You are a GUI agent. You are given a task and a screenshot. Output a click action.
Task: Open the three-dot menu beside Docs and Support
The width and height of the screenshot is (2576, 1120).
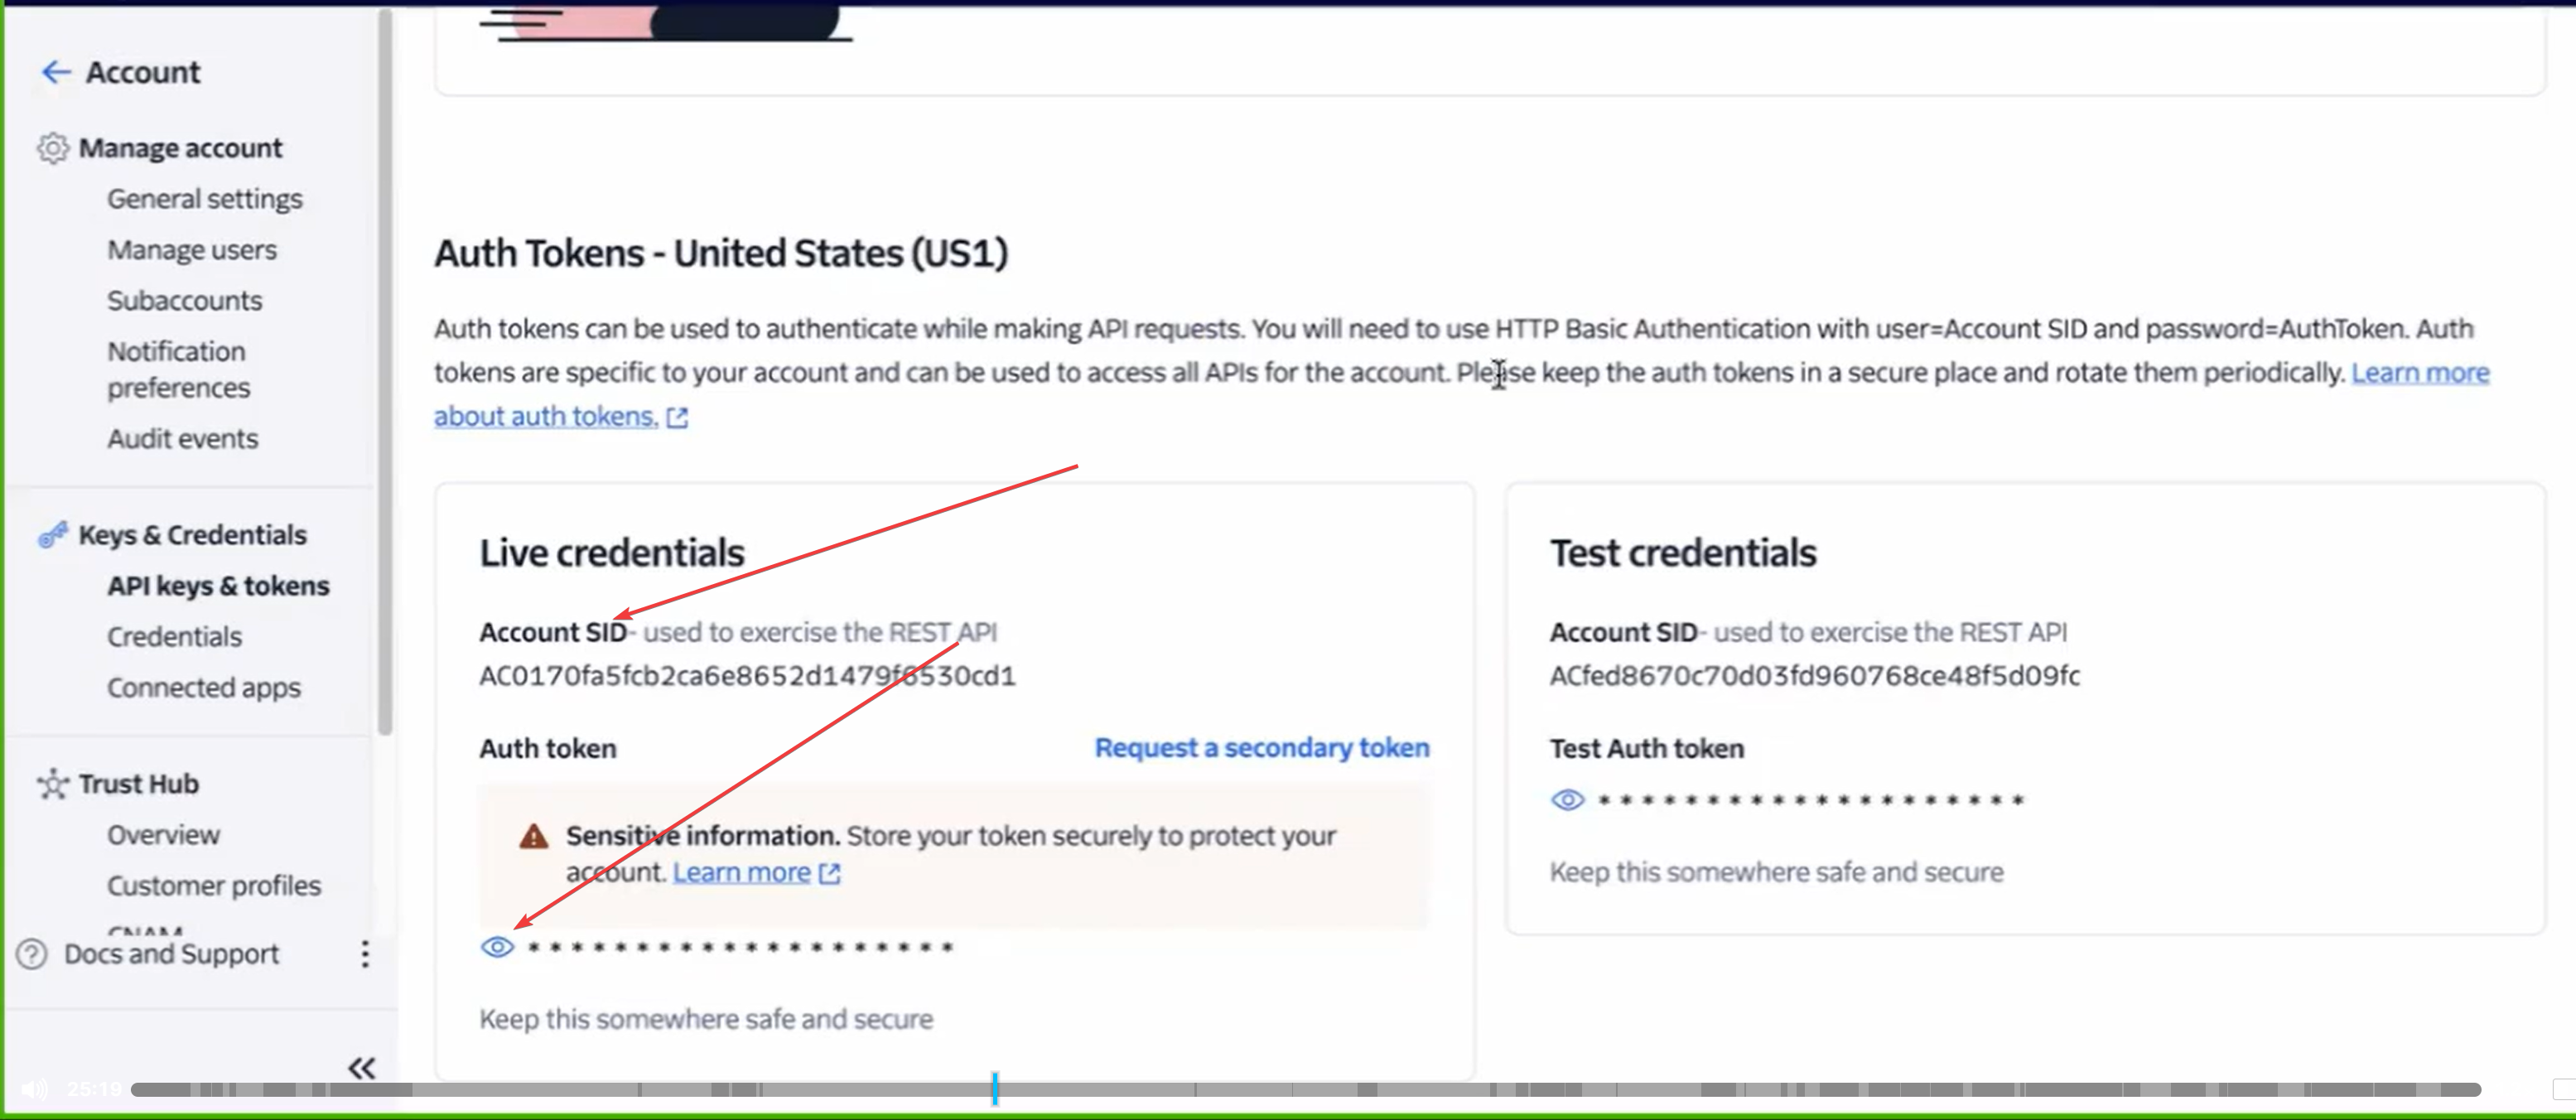(365, 954)
